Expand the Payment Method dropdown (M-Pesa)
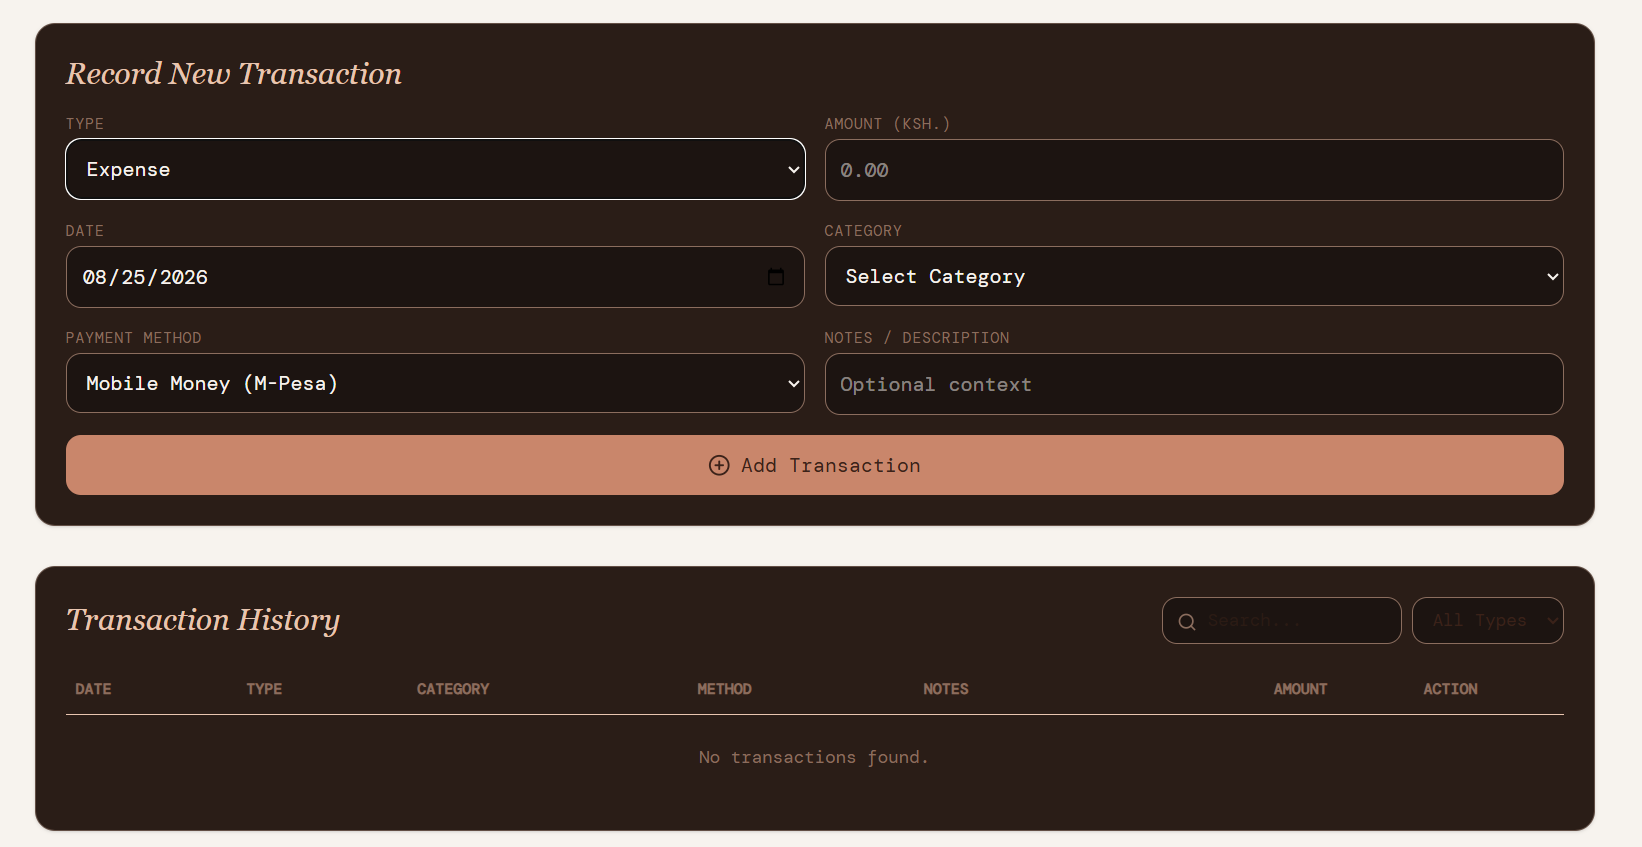The height and width of the screenshot is (847, 1642). coord(435,383)
